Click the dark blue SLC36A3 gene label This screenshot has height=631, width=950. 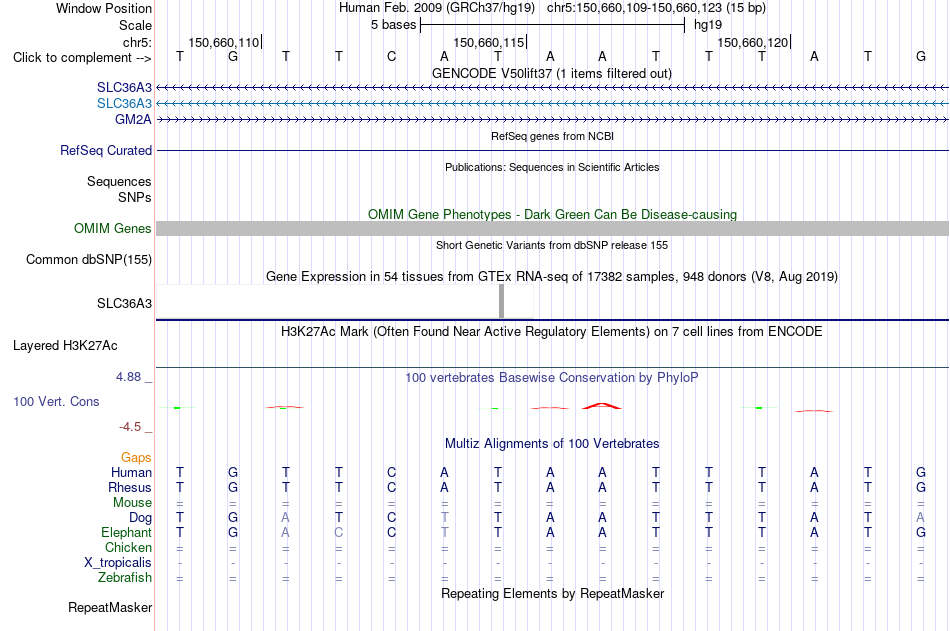click(x=124, y=88)
